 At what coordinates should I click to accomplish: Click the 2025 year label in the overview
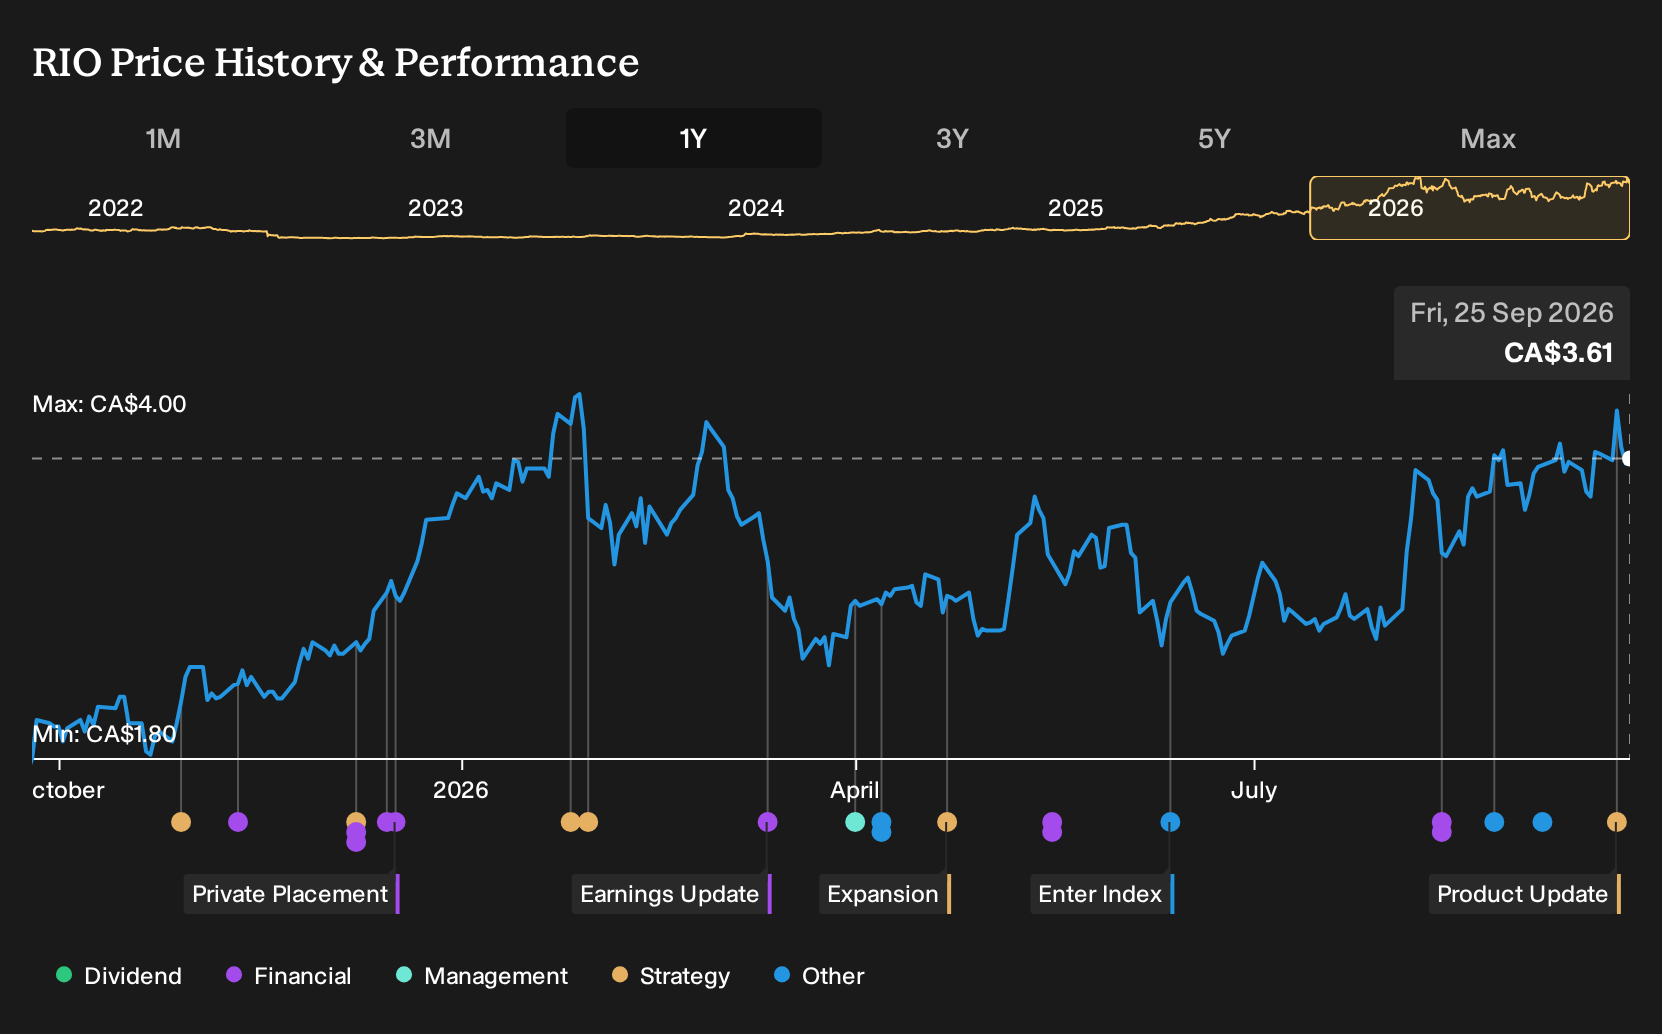(x=1076, y=208)
